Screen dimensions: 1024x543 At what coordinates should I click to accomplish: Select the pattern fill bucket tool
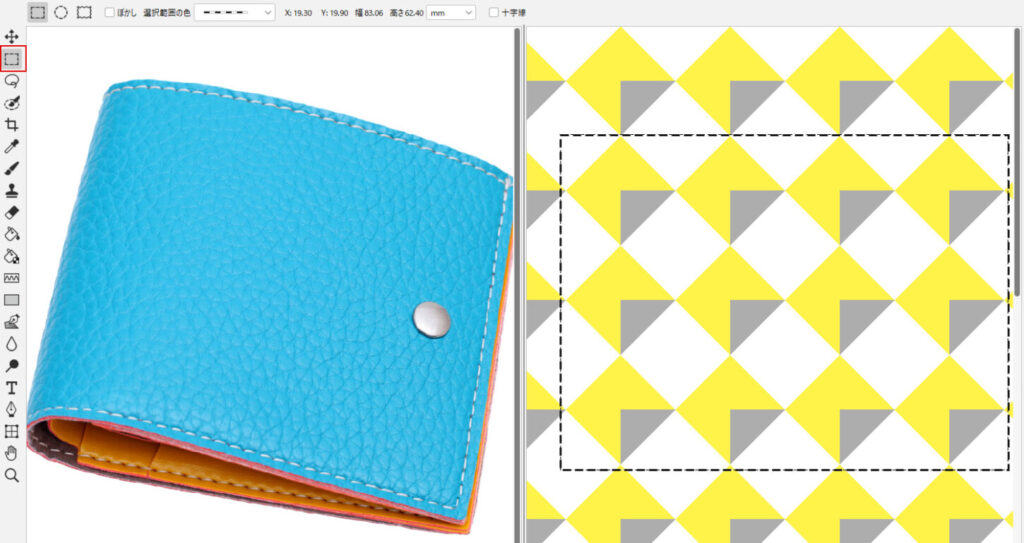point(12,256)
